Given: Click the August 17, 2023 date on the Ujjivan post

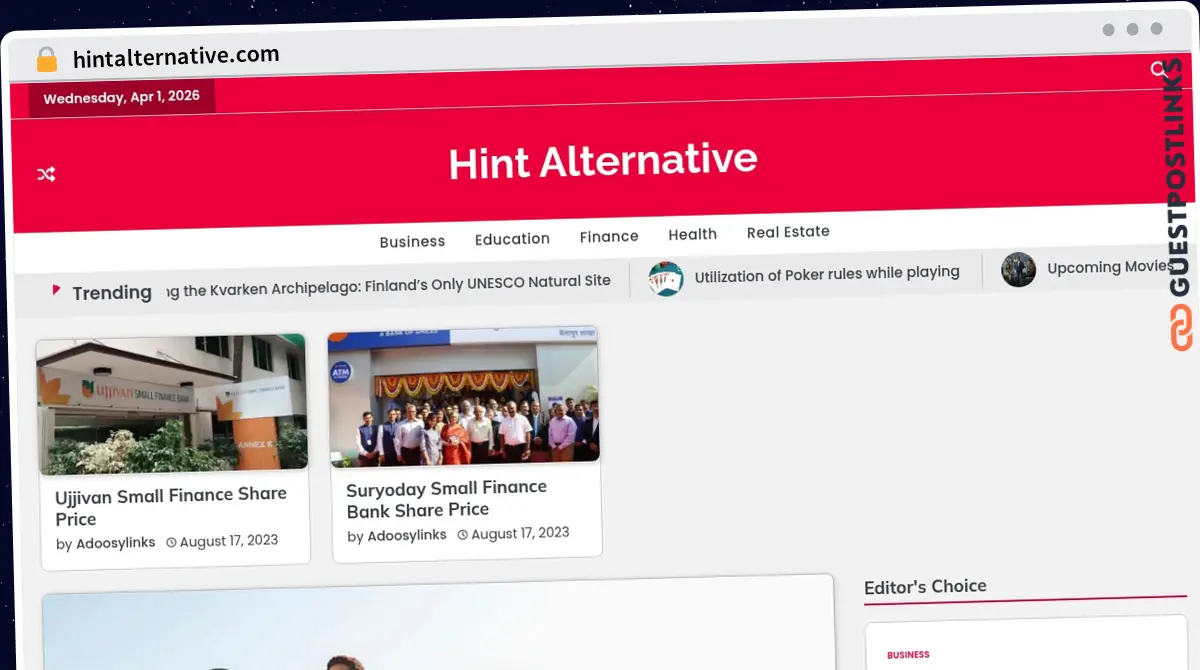Looking at the screenshot, I should tap(229, 541).
